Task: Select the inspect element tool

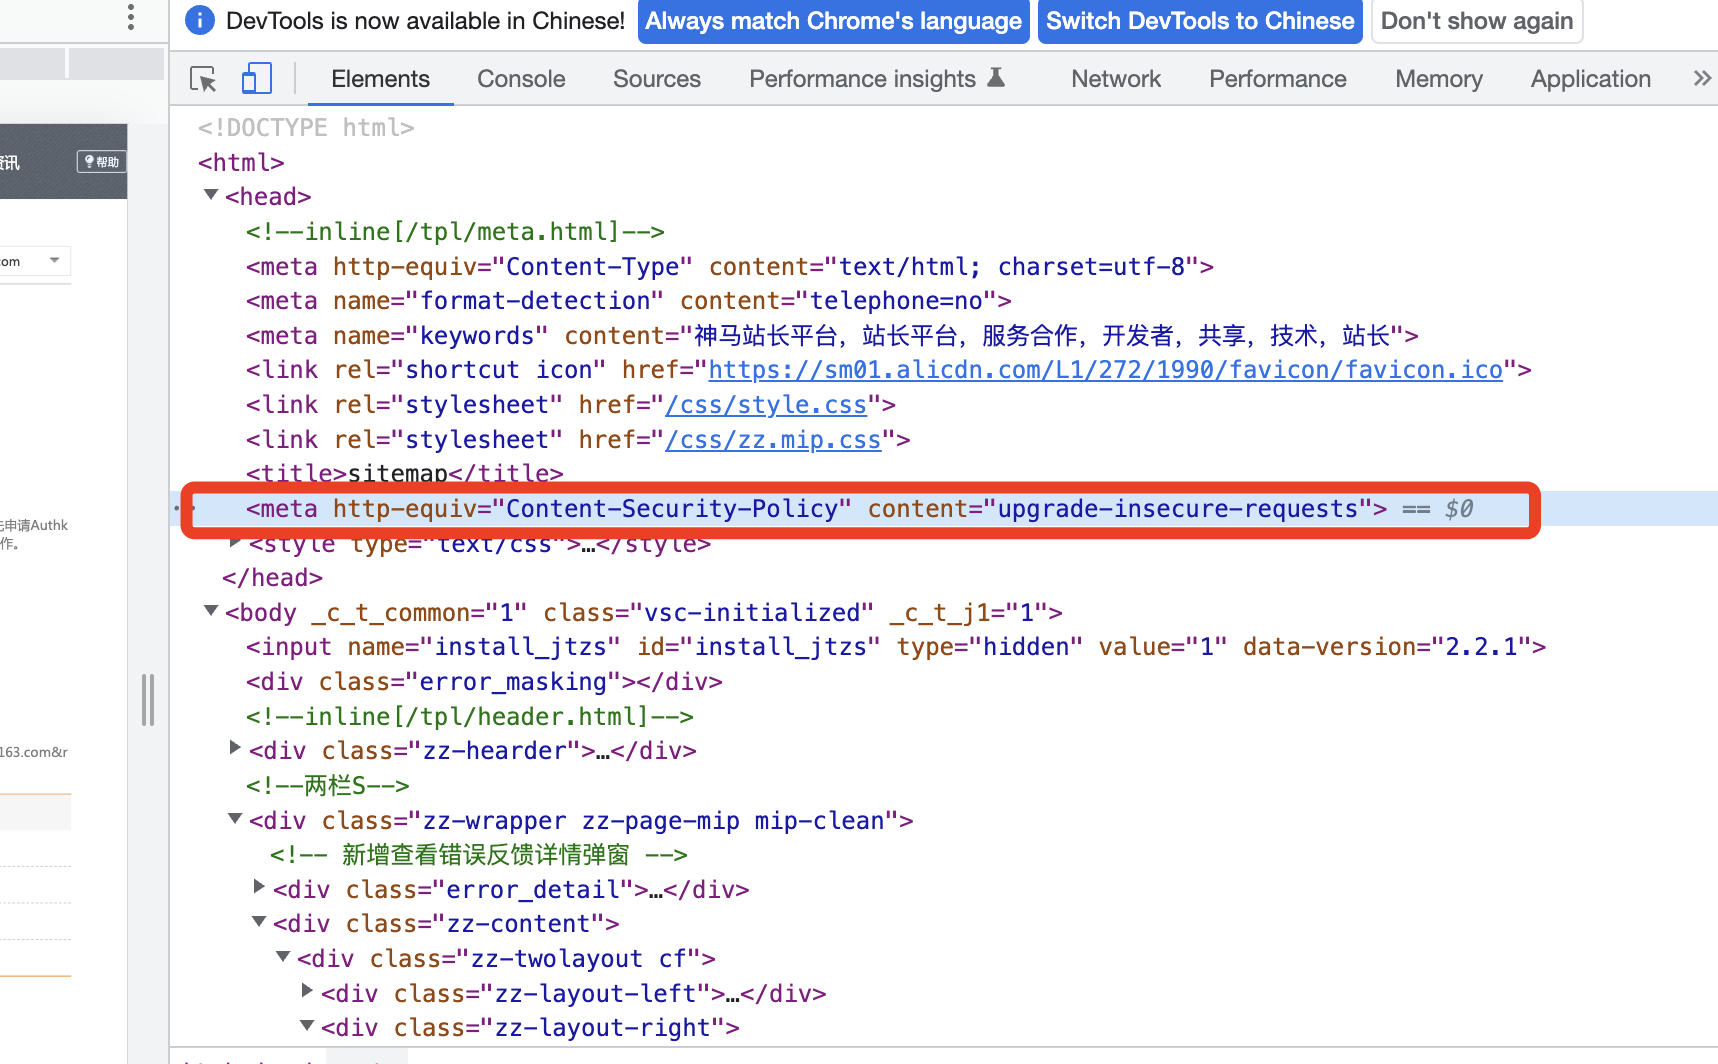Action: coord(203,78)
